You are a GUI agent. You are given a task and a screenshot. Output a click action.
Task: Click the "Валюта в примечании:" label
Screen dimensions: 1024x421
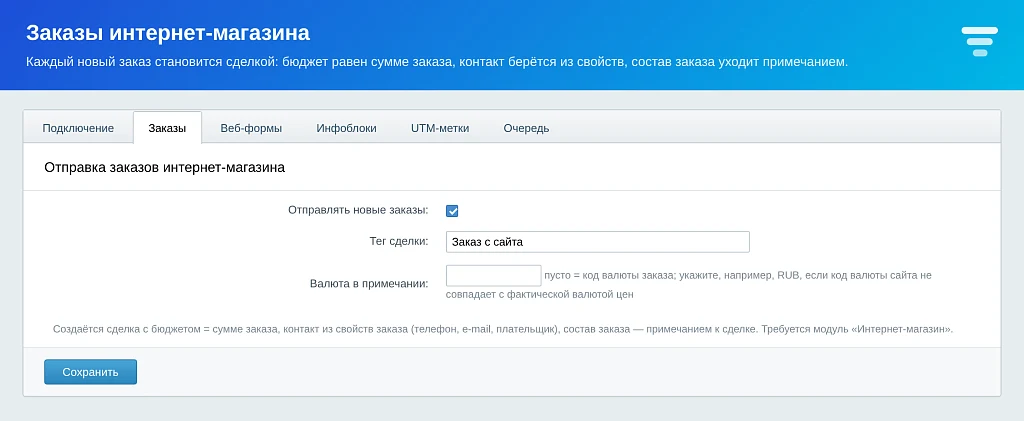(x=369, y=283)
